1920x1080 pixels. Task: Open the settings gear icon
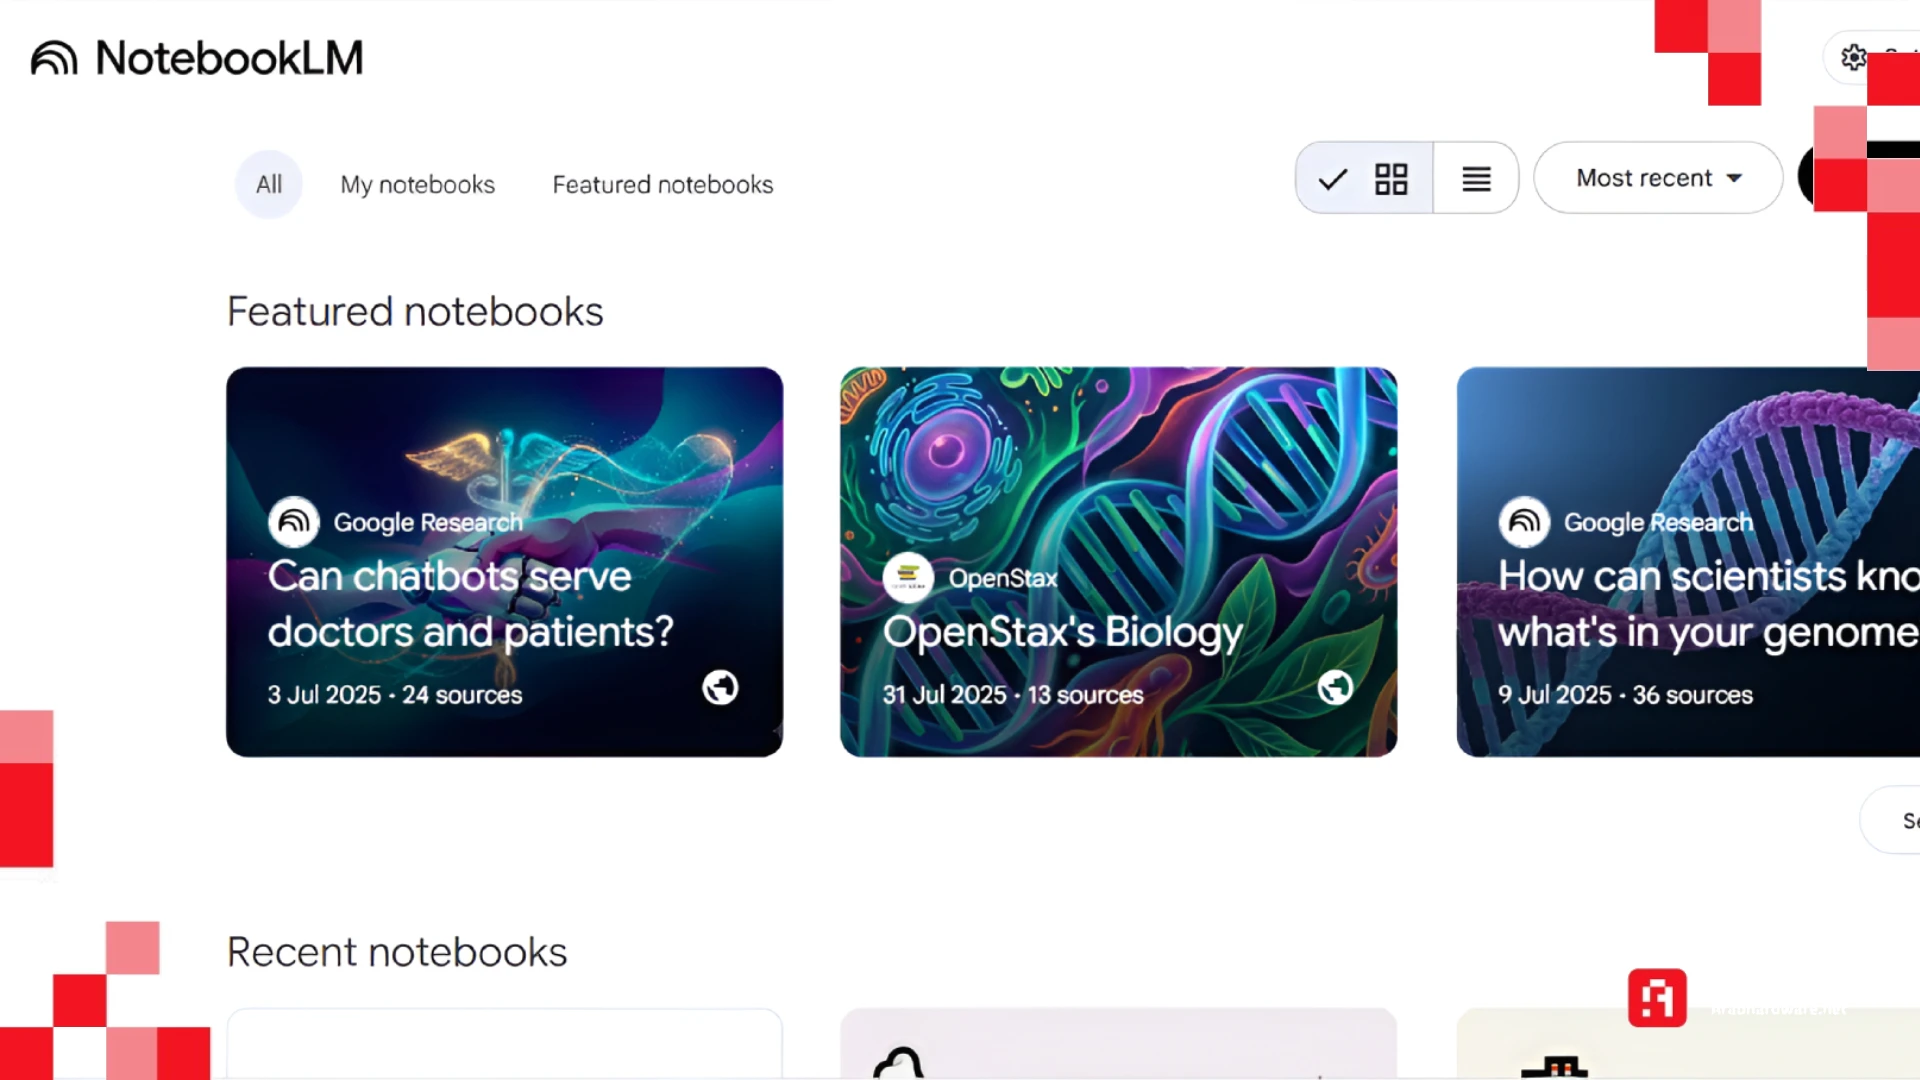(1853, 57)
